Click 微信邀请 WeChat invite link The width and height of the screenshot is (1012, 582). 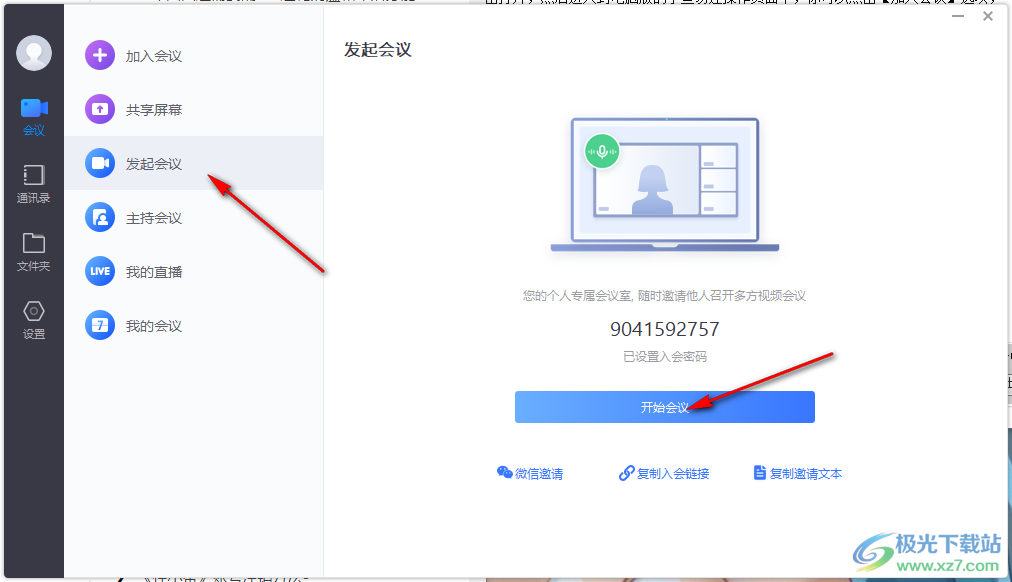[530, 474]
